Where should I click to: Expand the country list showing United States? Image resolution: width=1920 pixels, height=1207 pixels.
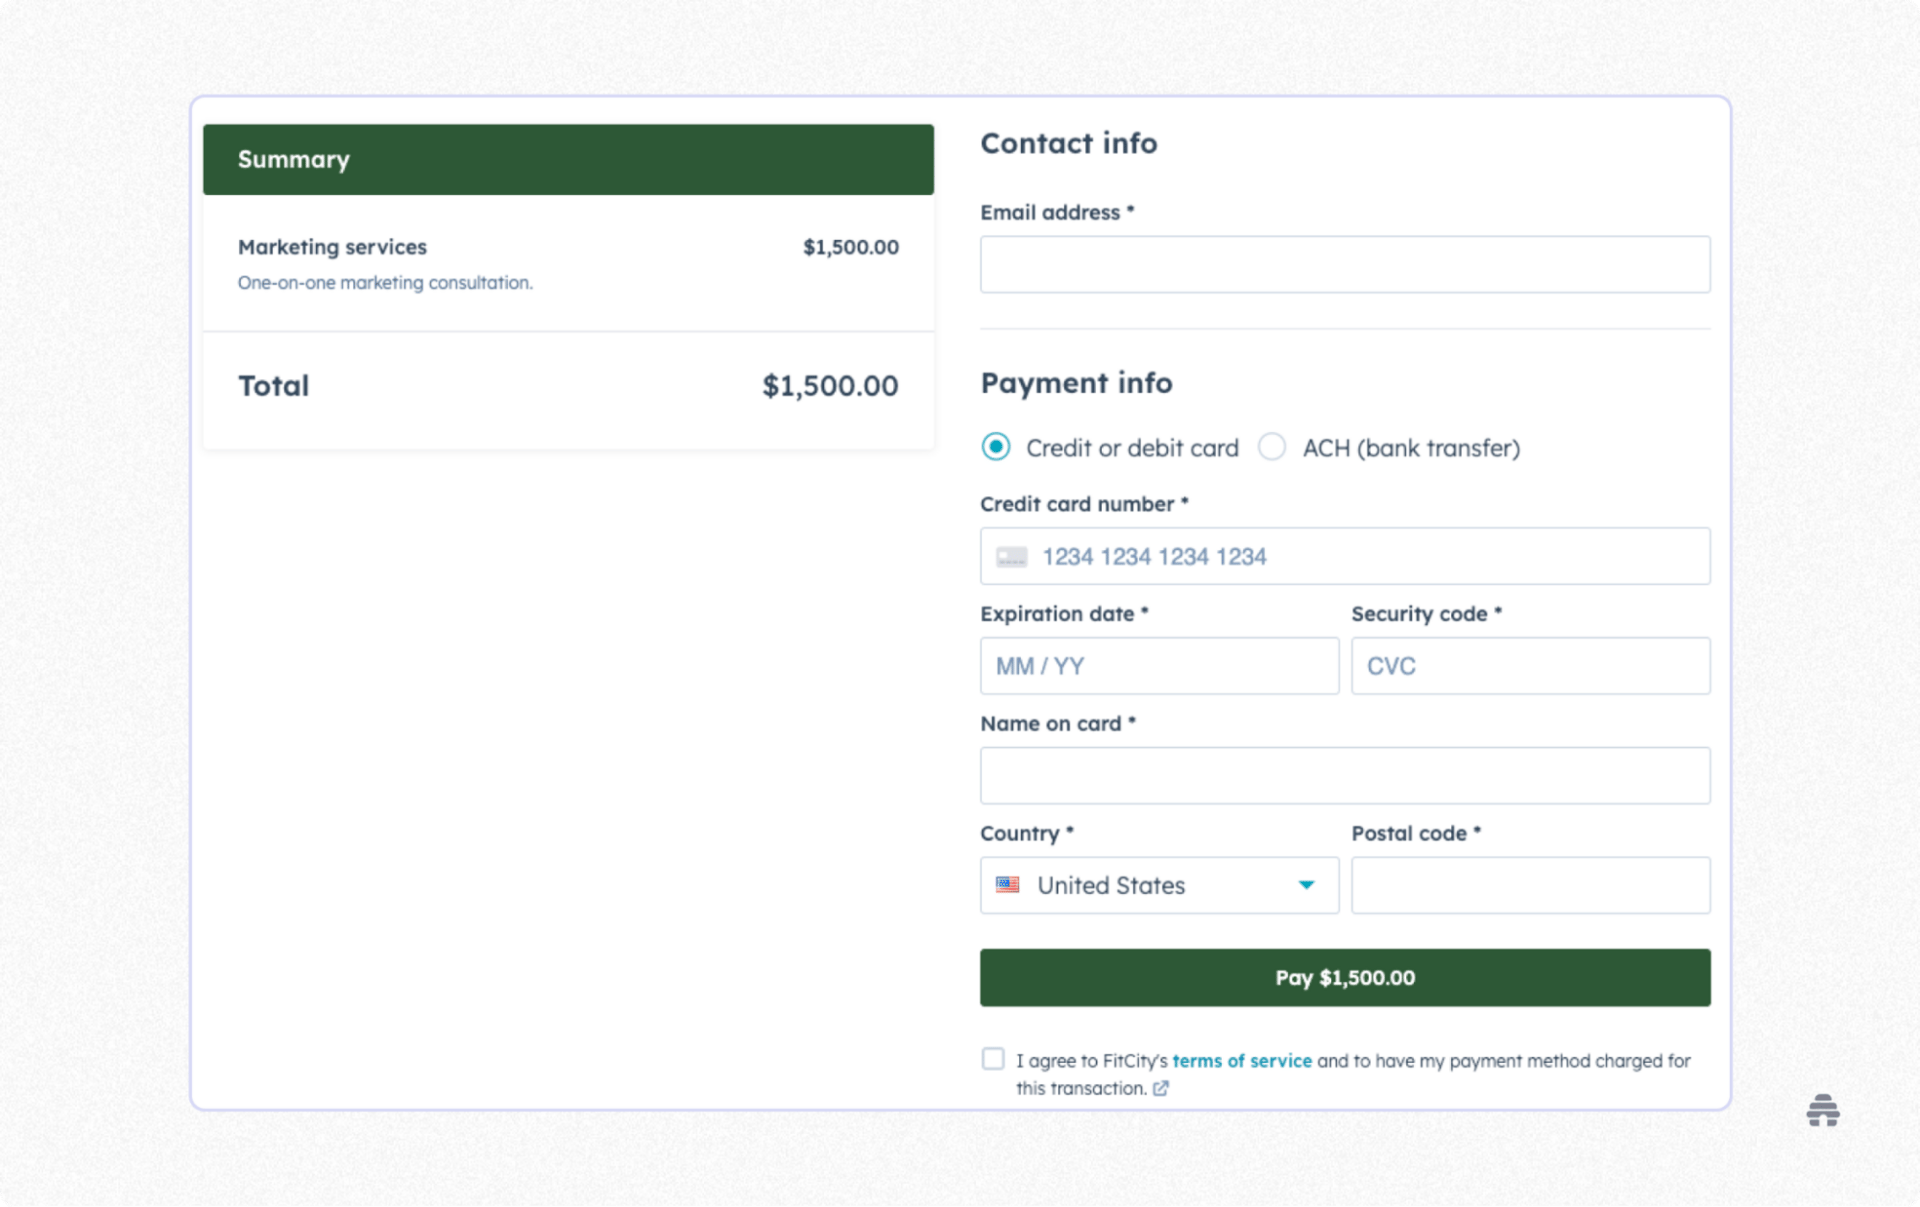coord(1158,885)
